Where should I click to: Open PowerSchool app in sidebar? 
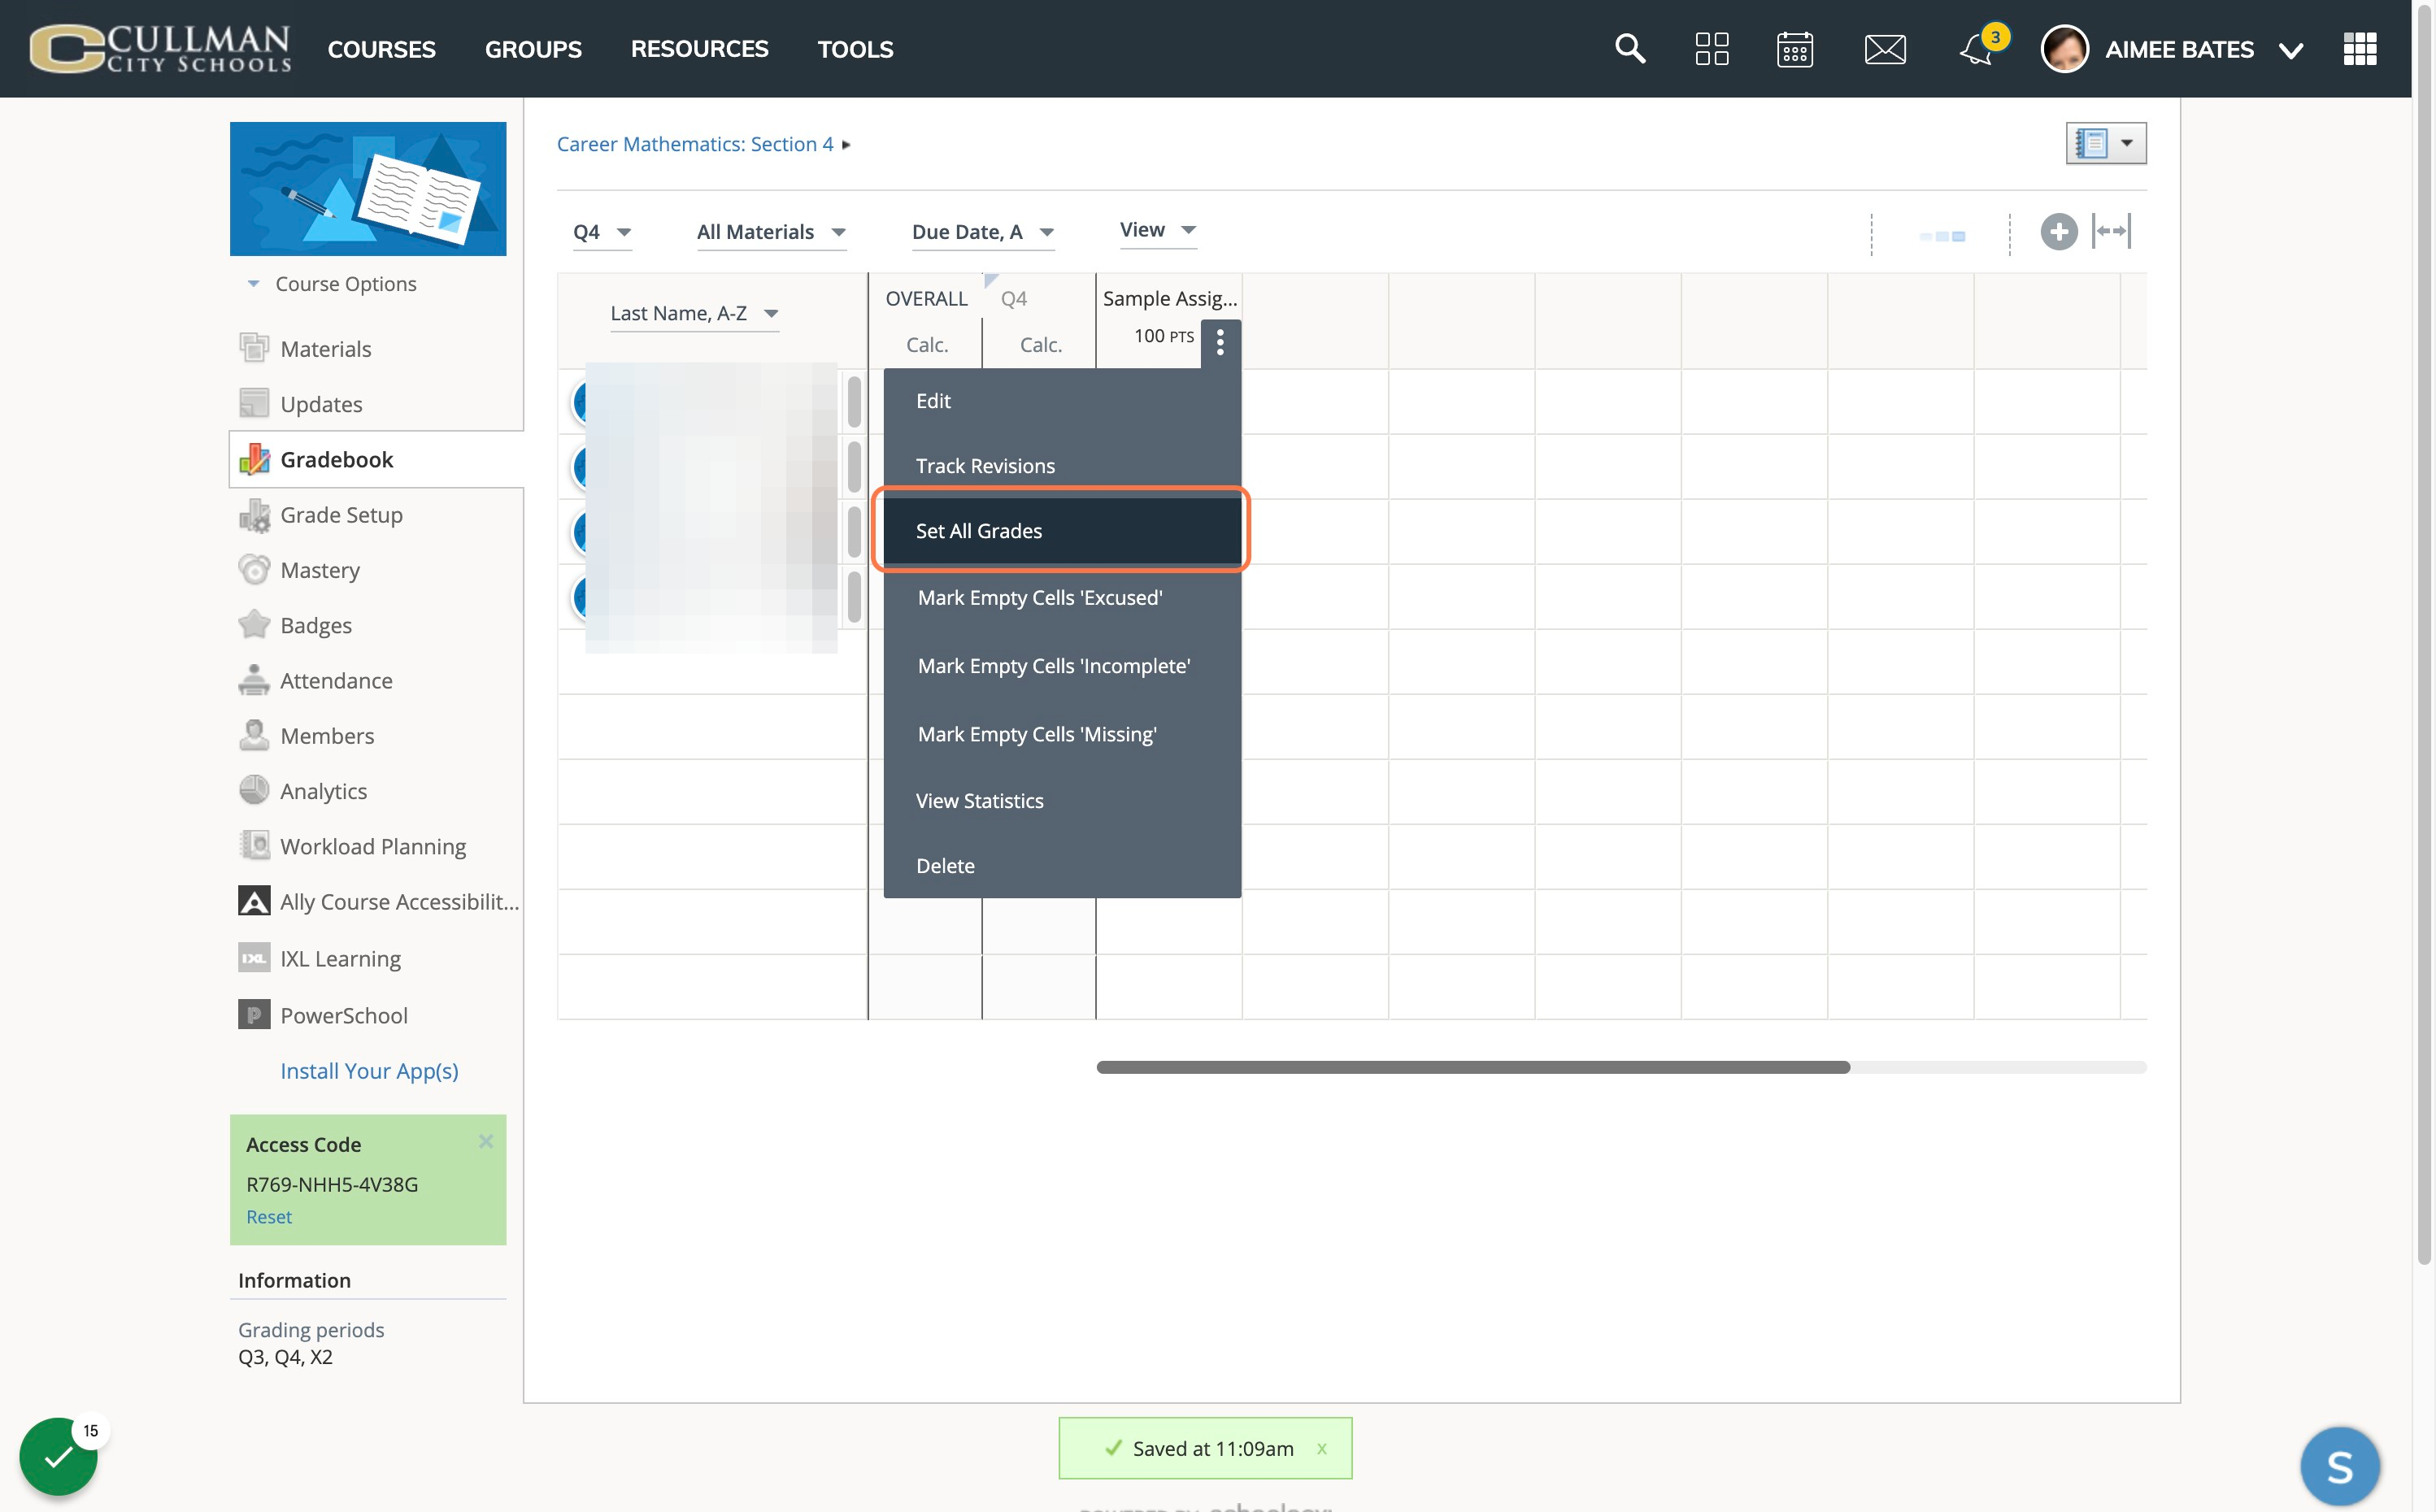343,1015
